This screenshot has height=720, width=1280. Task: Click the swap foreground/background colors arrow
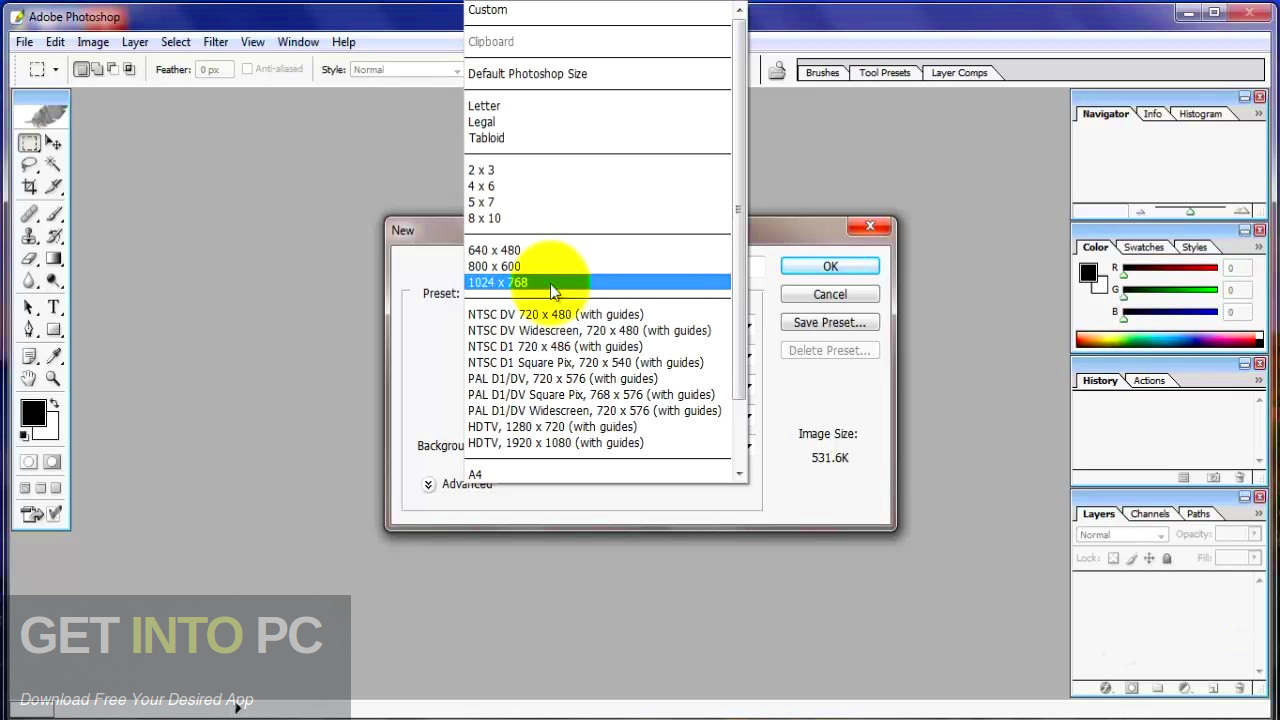point(54,403)
